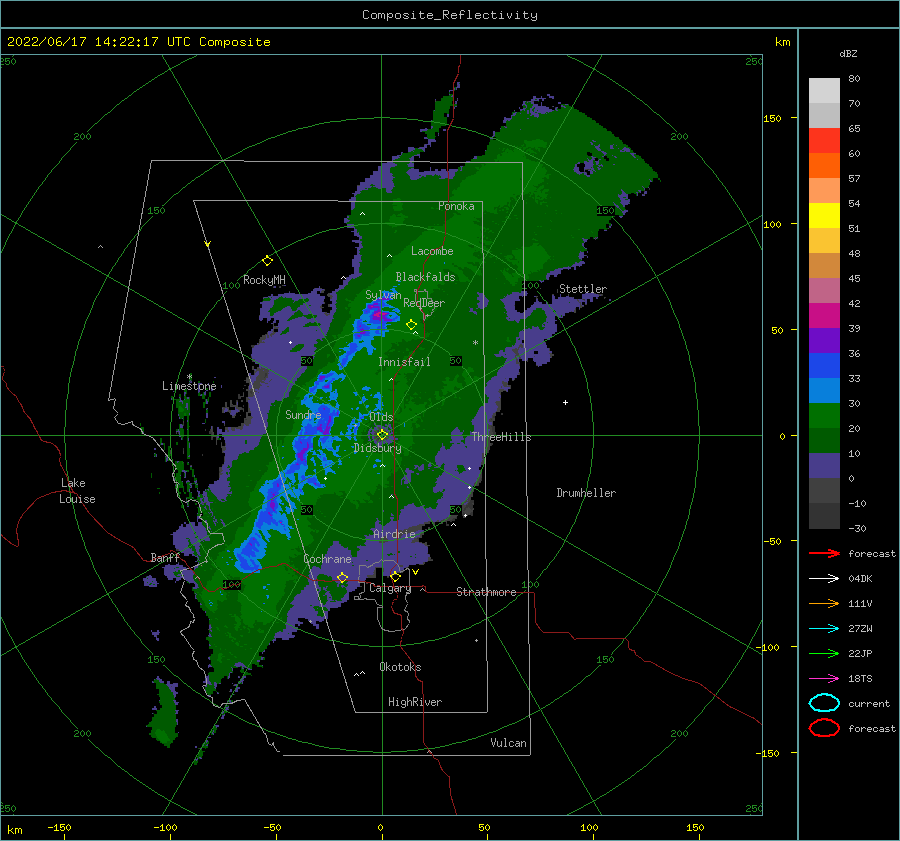The height and width of the screenshot is (841, 900).
Task: Select the red forecast ellipse icon
Action: coord(824,728)
